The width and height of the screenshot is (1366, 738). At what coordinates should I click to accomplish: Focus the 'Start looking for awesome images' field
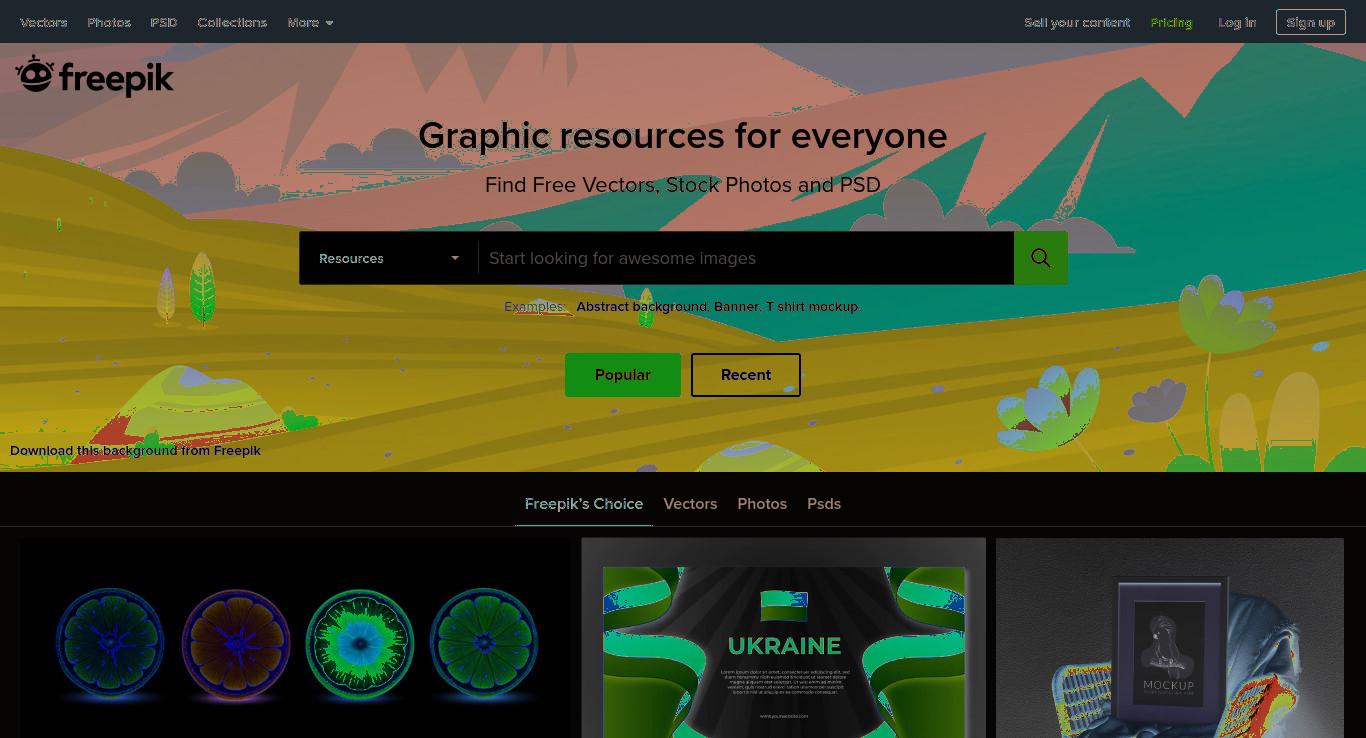click(746, 258)
